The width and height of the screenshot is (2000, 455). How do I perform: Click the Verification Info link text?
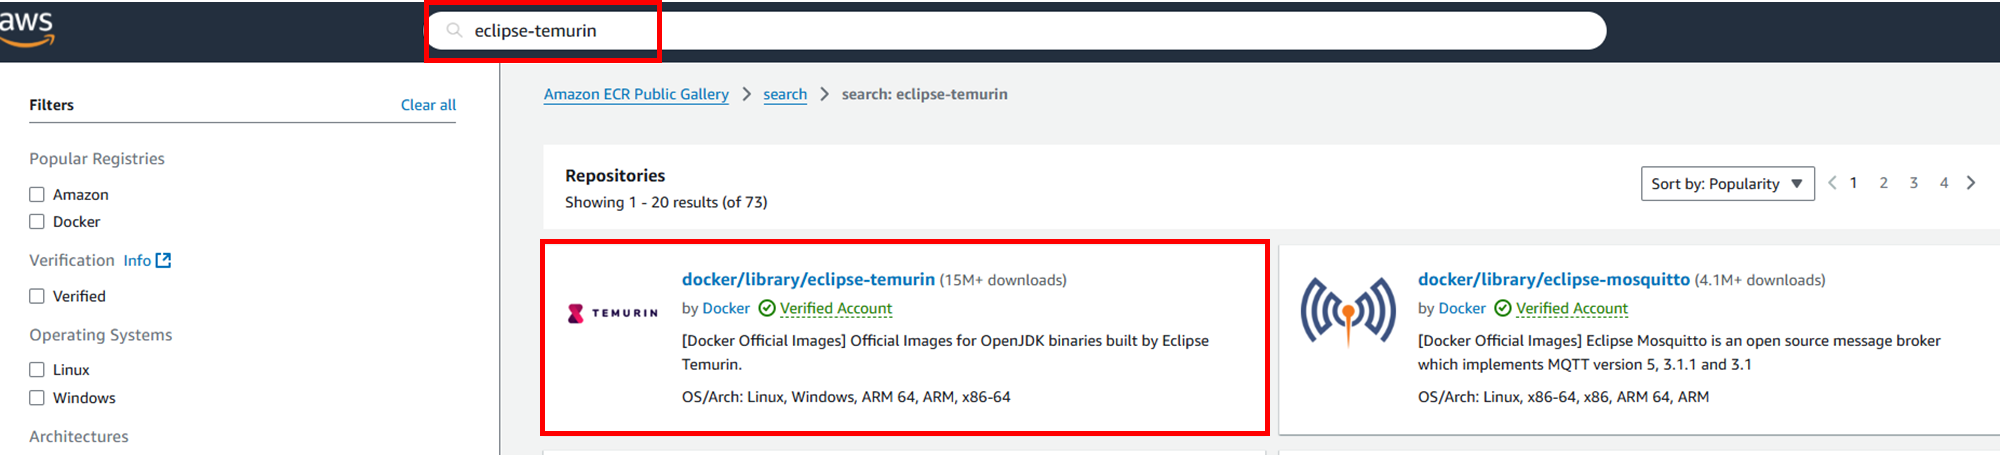137,261
